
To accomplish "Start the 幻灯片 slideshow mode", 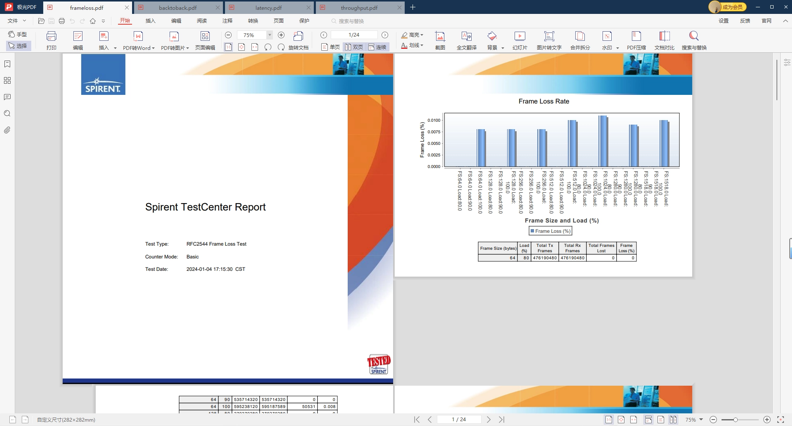I will pos(519,40).
